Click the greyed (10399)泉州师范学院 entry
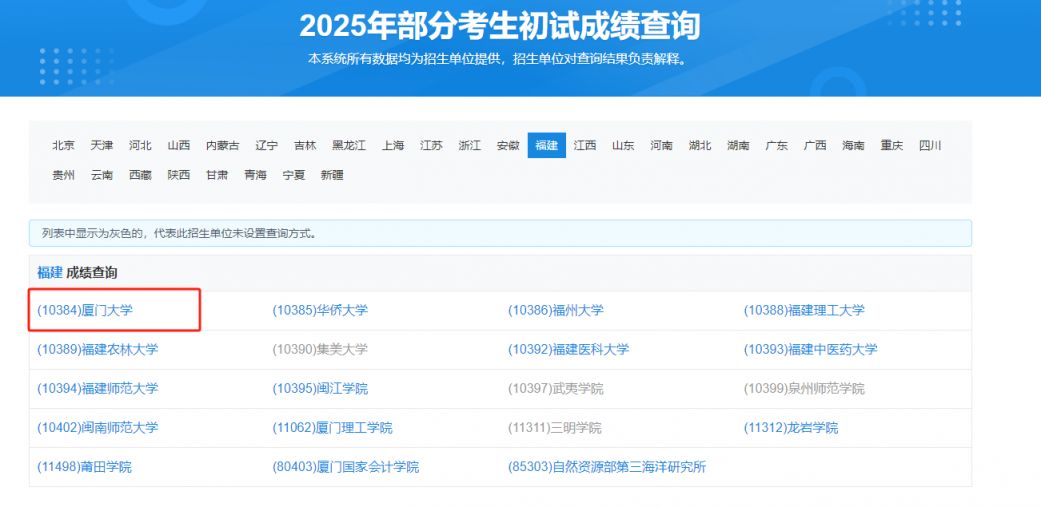 [x=804, y=388]
